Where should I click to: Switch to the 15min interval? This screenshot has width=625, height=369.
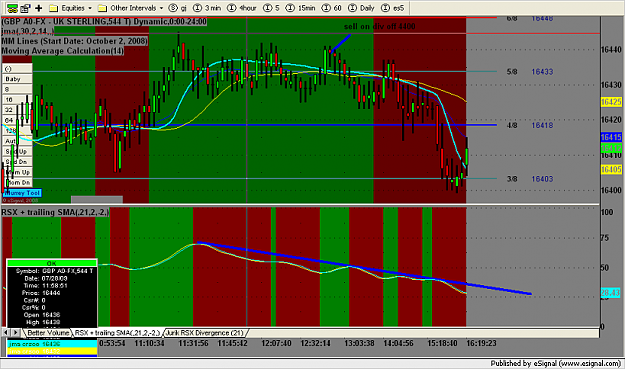tap(301, 8)
